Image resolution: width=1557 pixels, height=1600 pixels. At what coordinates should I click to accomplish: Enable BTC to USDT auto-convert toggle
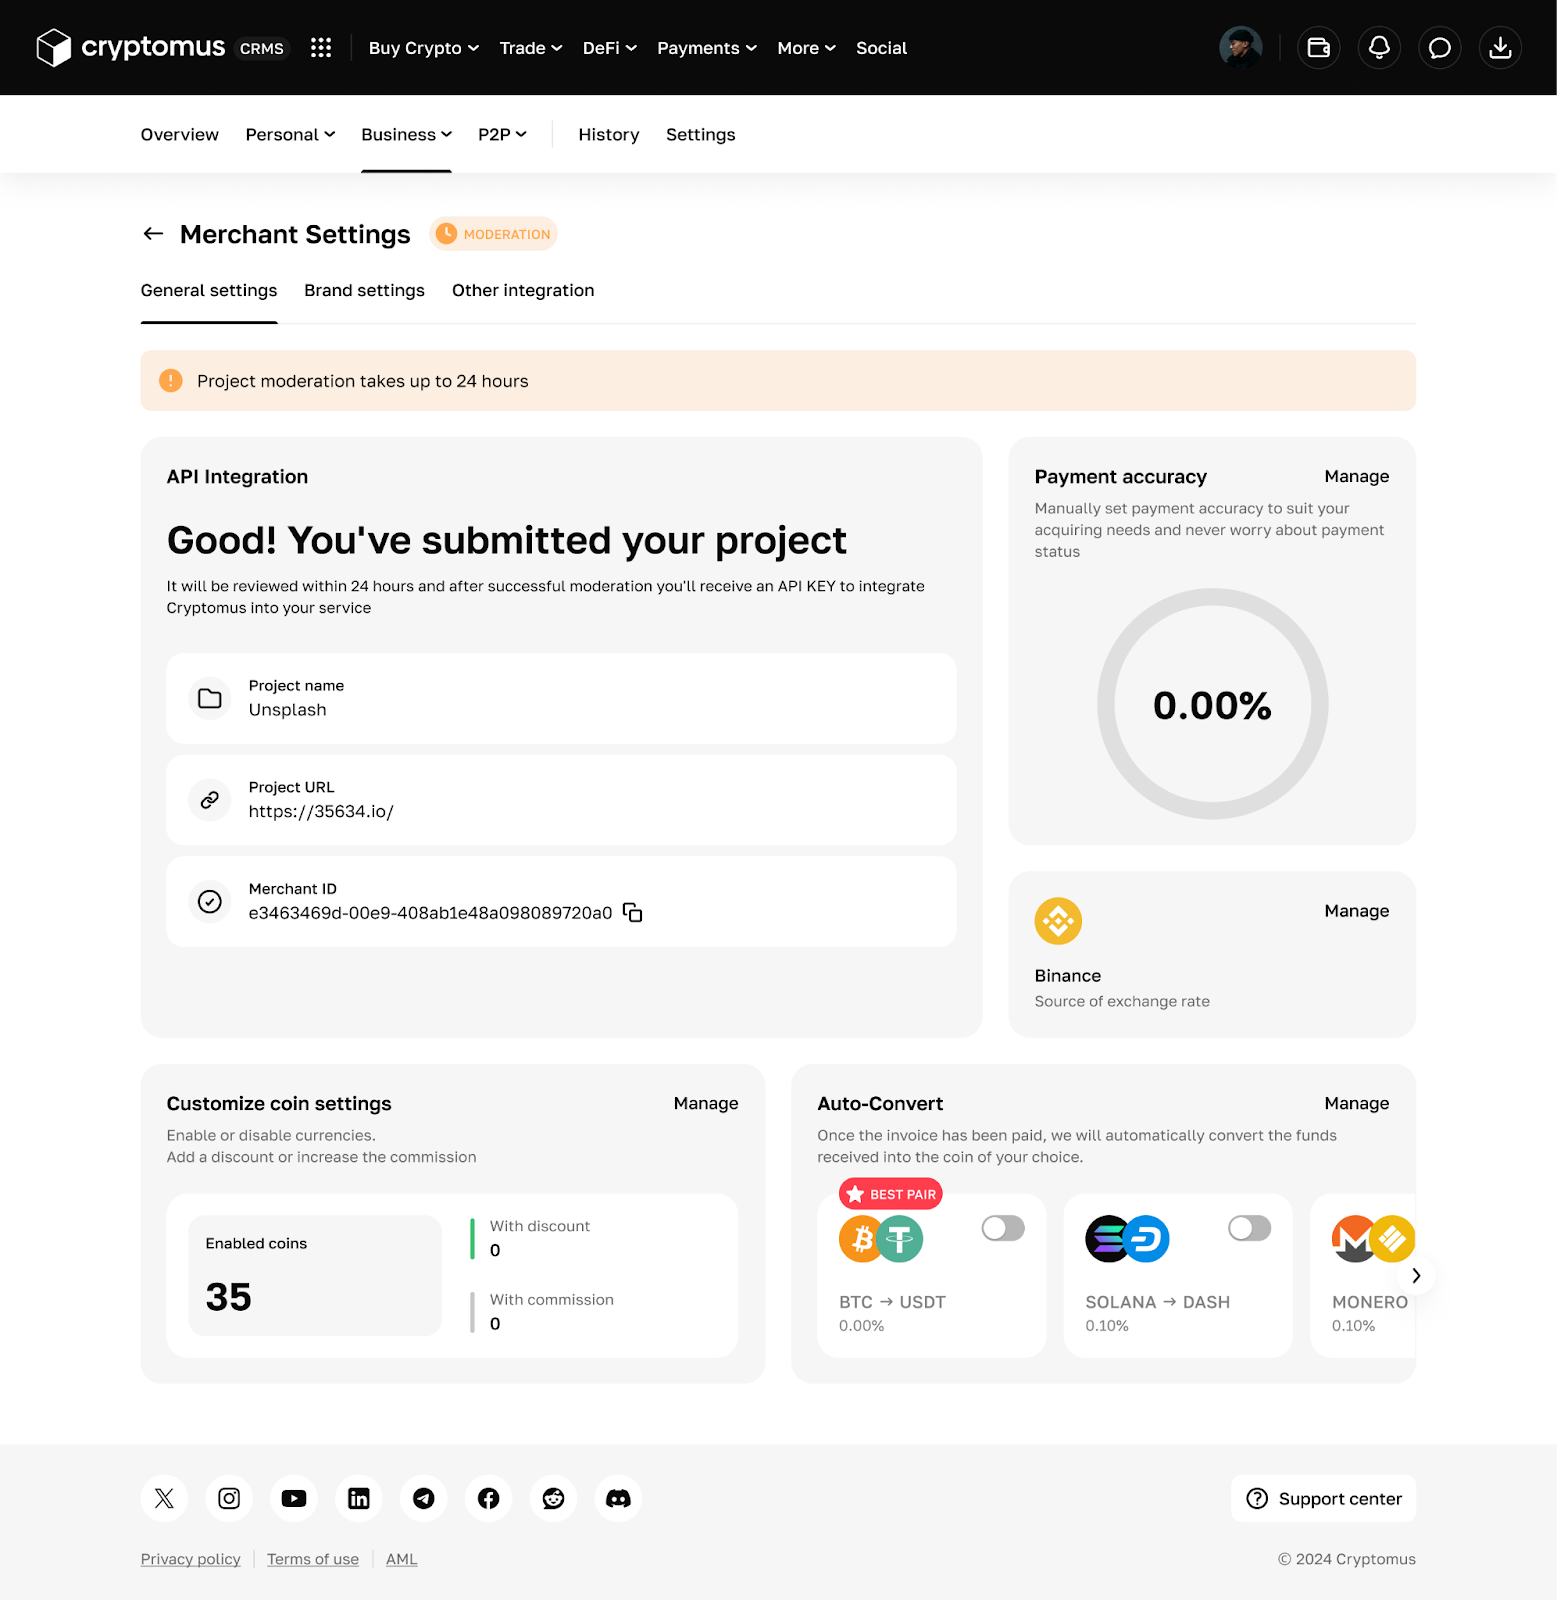[1003, 1228]
